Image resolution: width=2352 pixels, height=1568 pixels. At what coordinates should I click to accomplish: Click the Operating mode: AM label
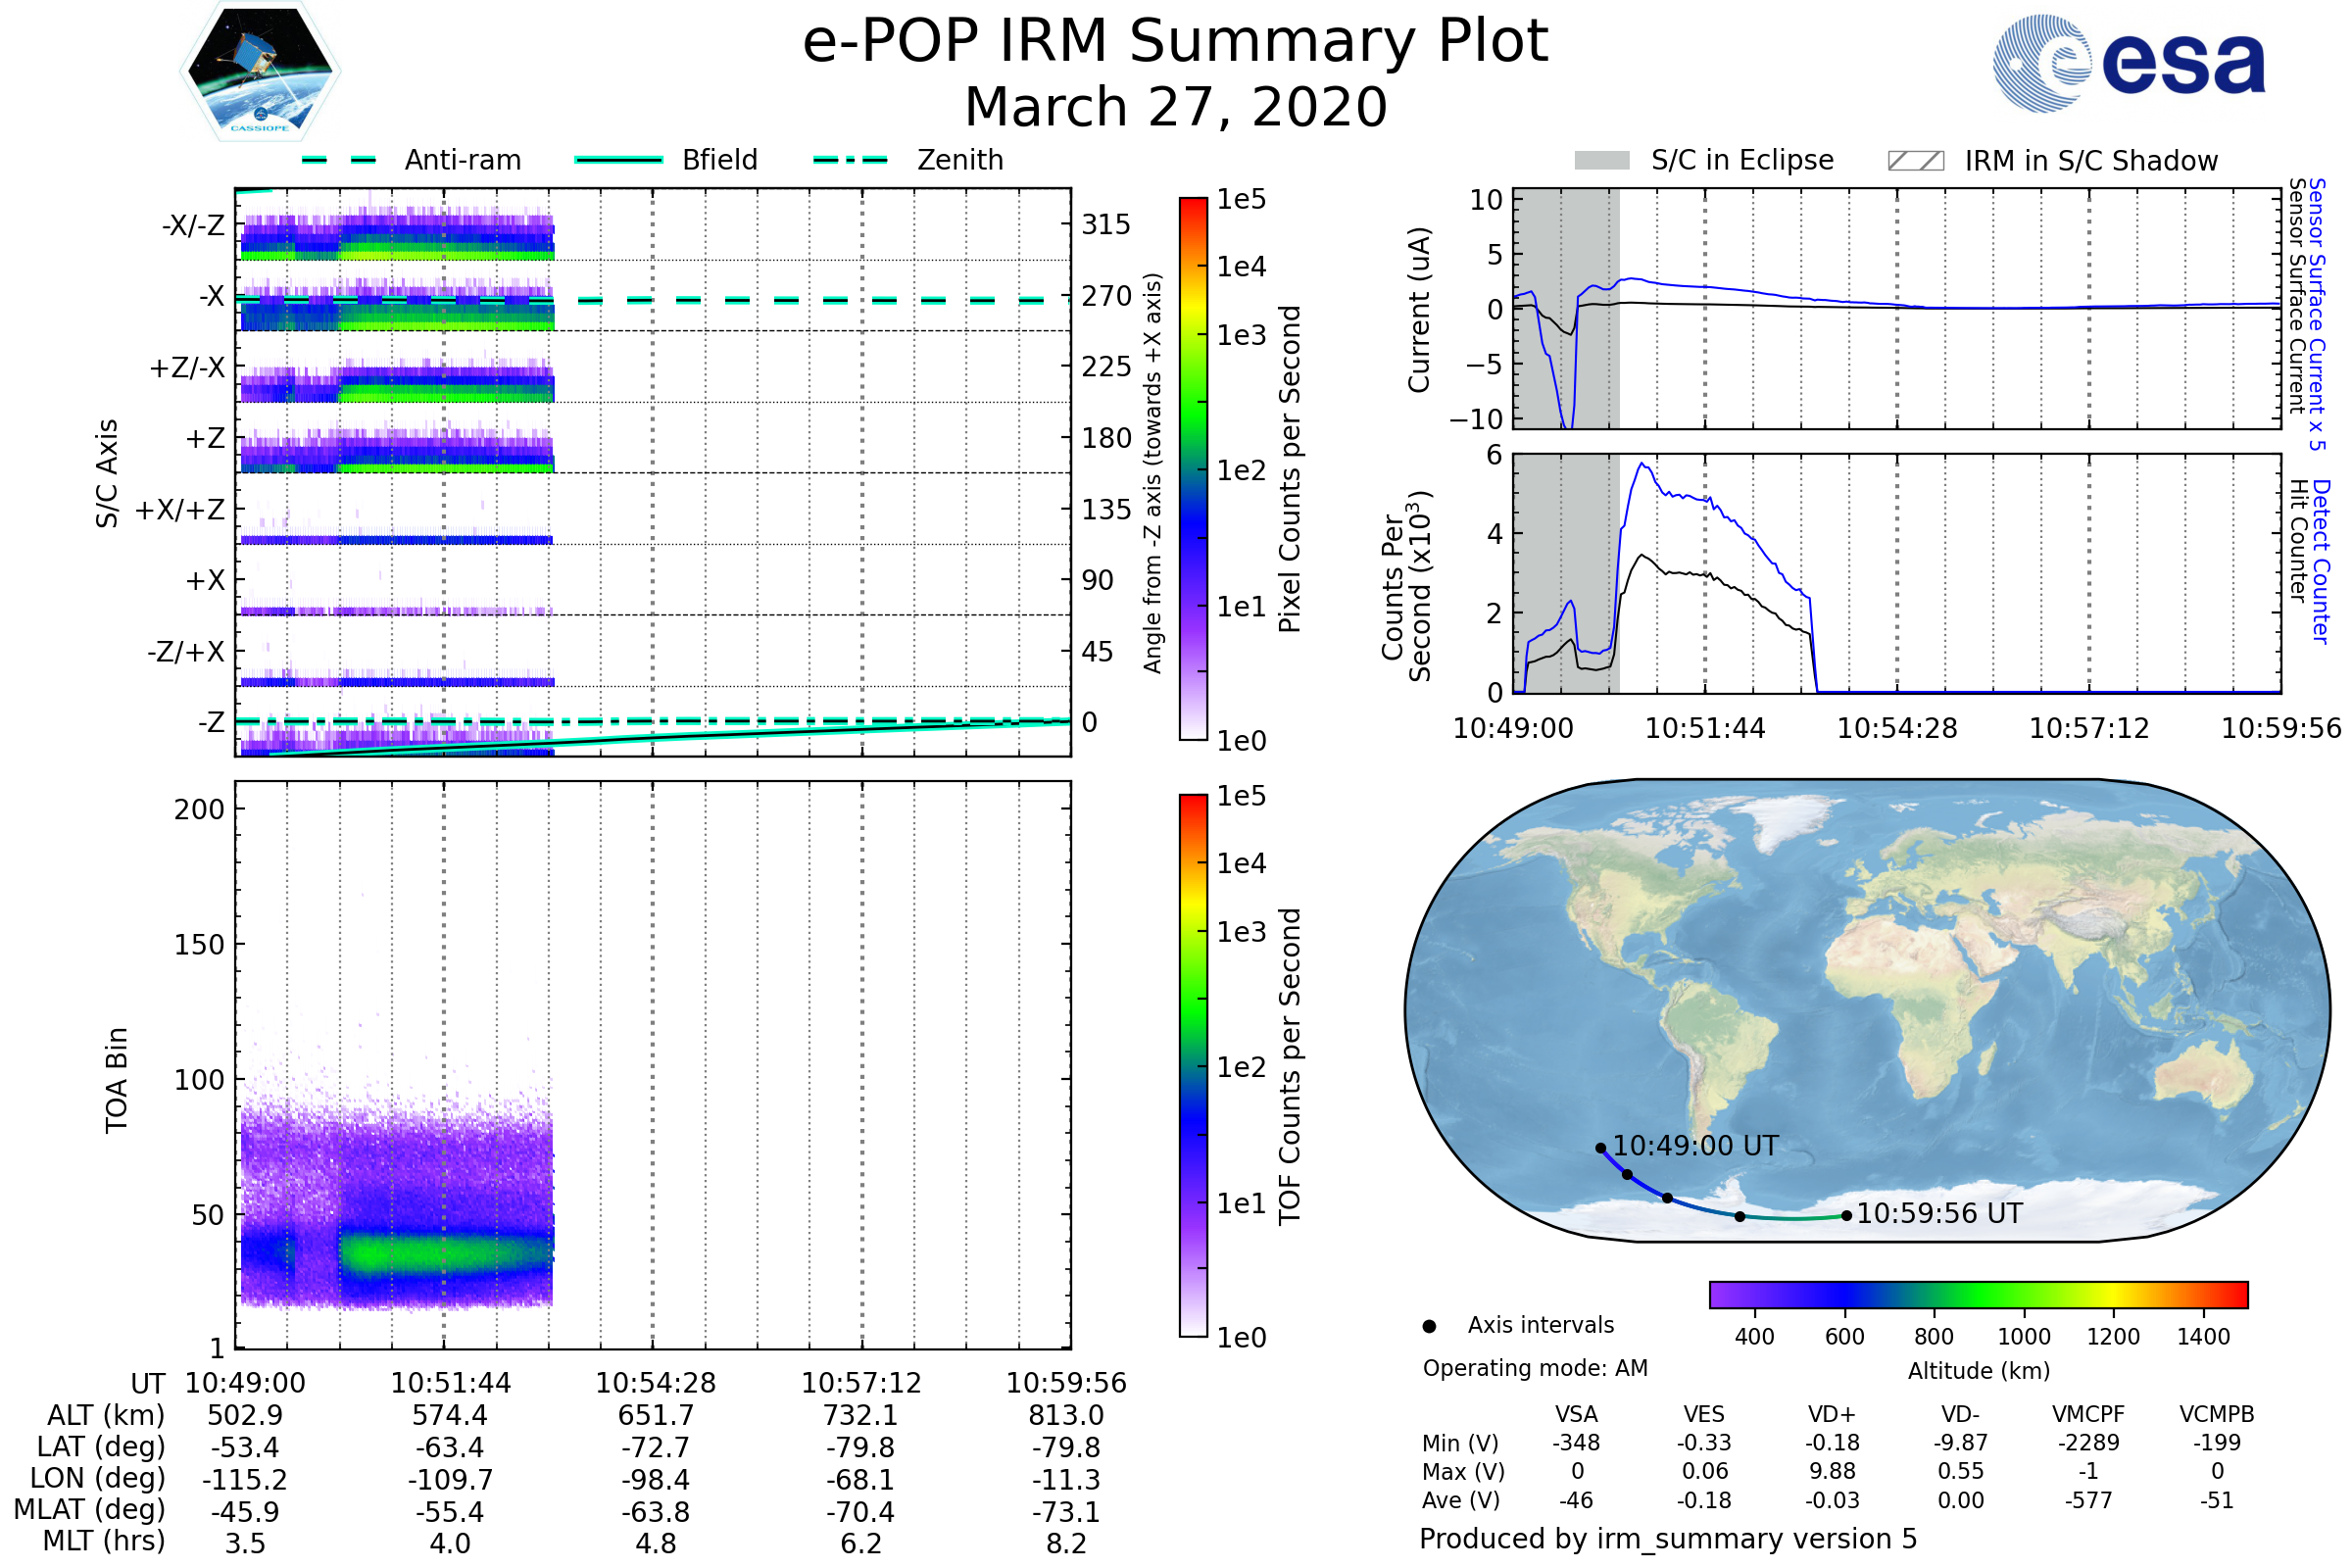(1535, 1368)
